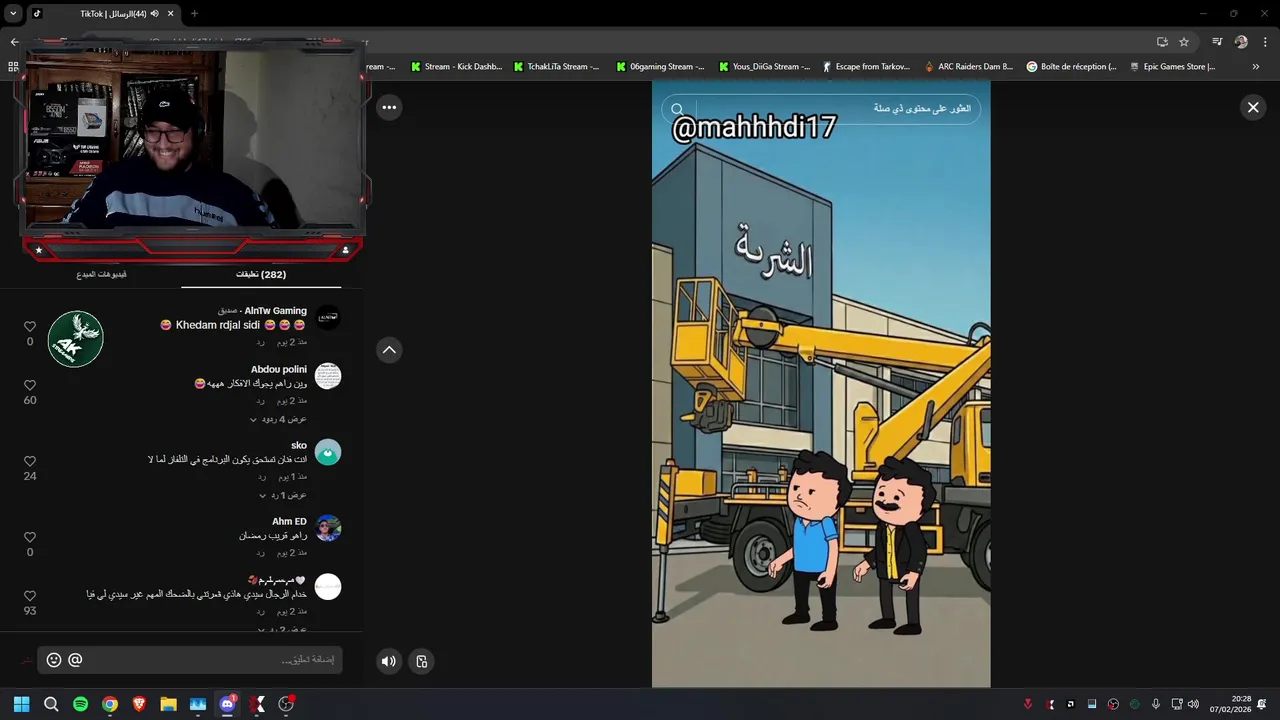Open Ahm ED profile avatar
The height and width of the screenshot is (720, 1280).
click(x=328, y=528)
